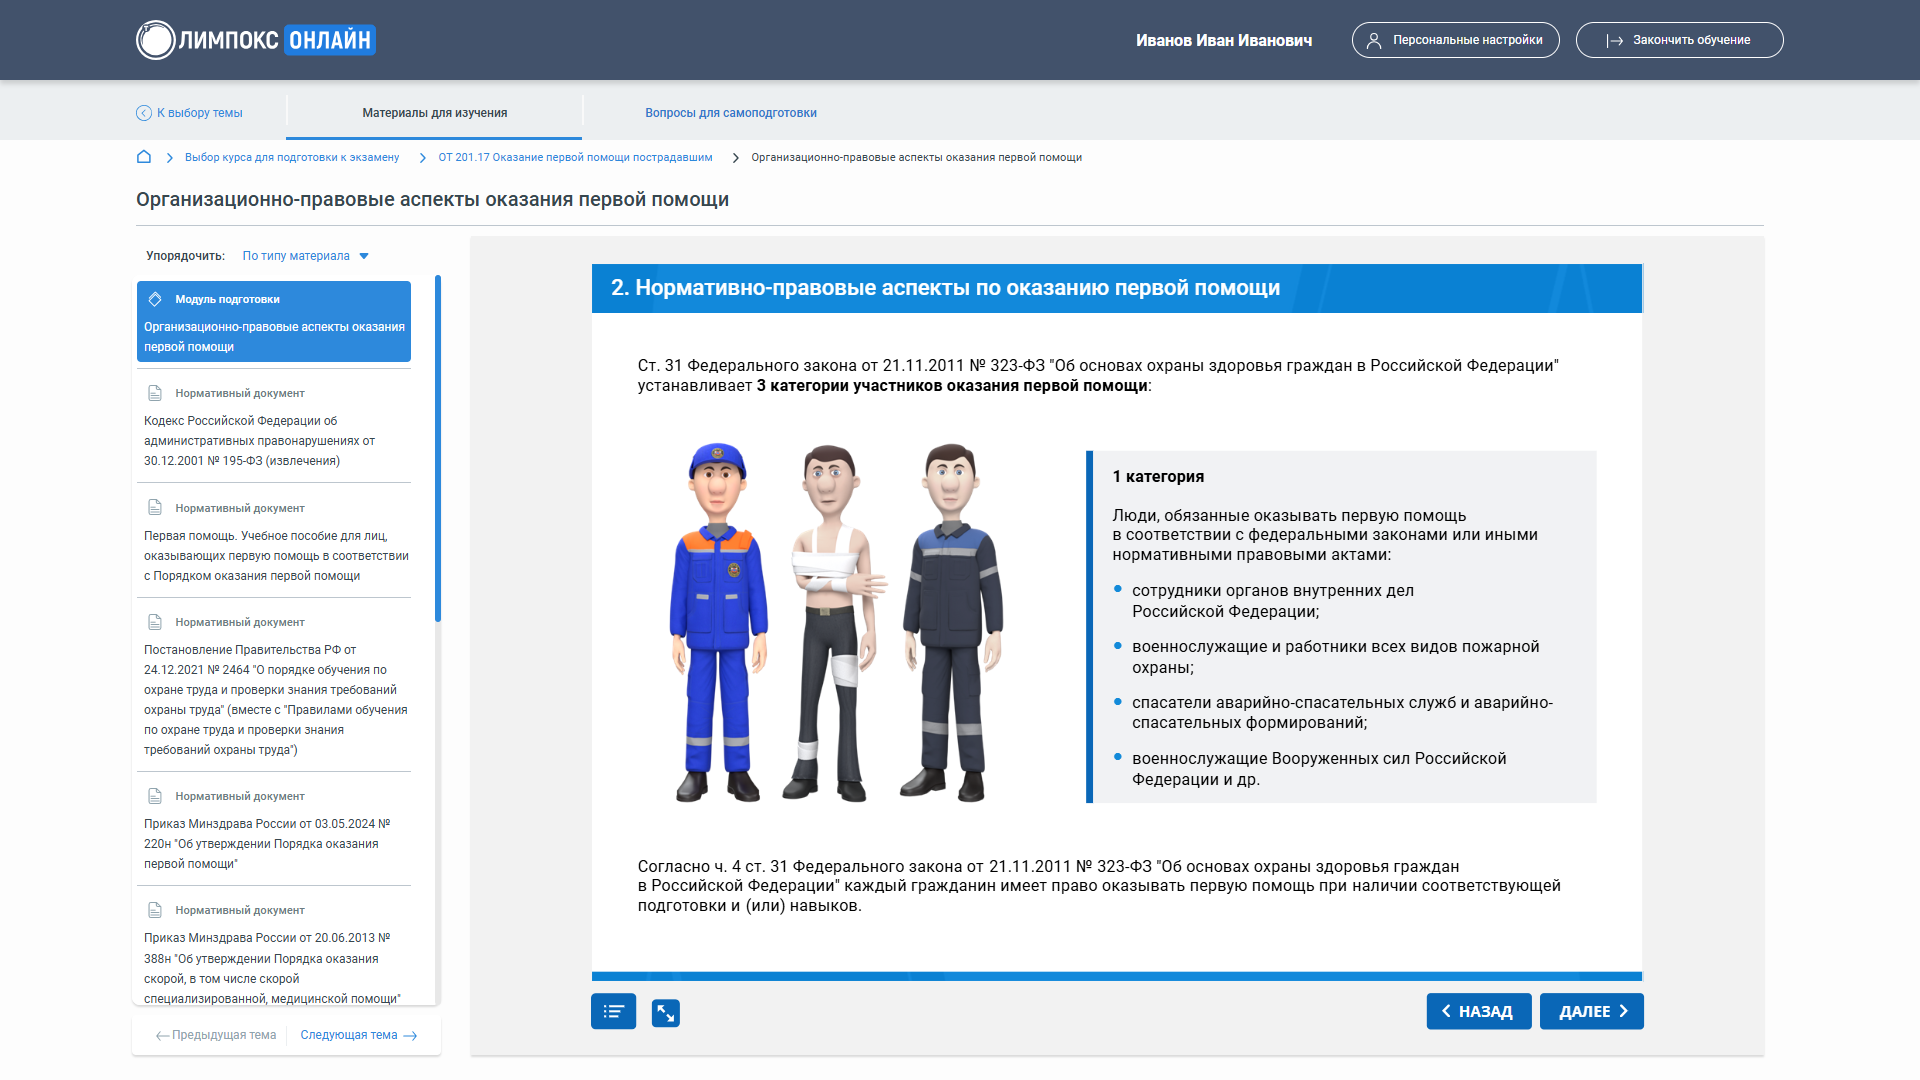The image size is (1920, 1080).
Task: Open the table of contents list icon
Action: click(613, 1012)
